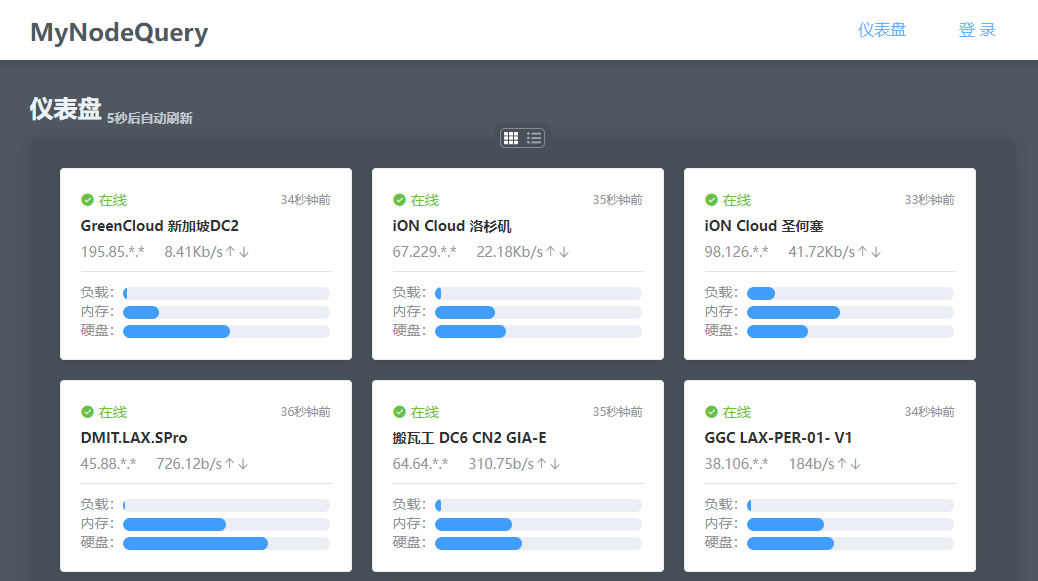Open the 登录 login menu item

coord(977,30)
